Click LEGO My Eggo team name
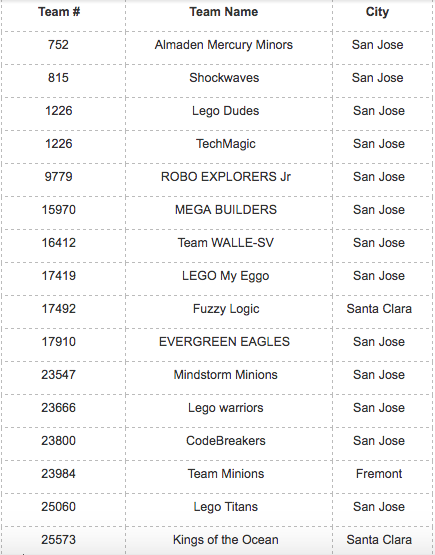The width and height of the screenshot is (435, 555). 225,276
